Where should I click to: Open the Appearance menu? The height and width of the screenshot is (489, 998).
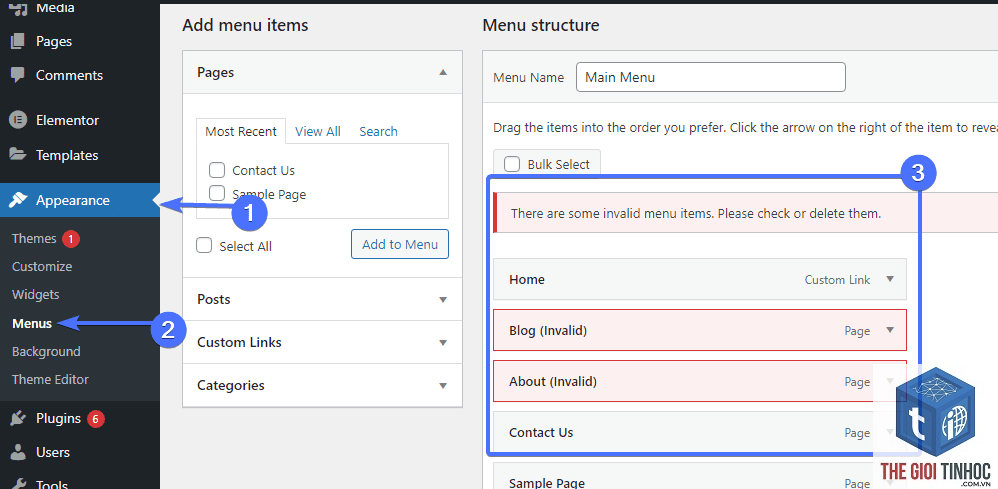pyautogui.click(x=80, y=200)
